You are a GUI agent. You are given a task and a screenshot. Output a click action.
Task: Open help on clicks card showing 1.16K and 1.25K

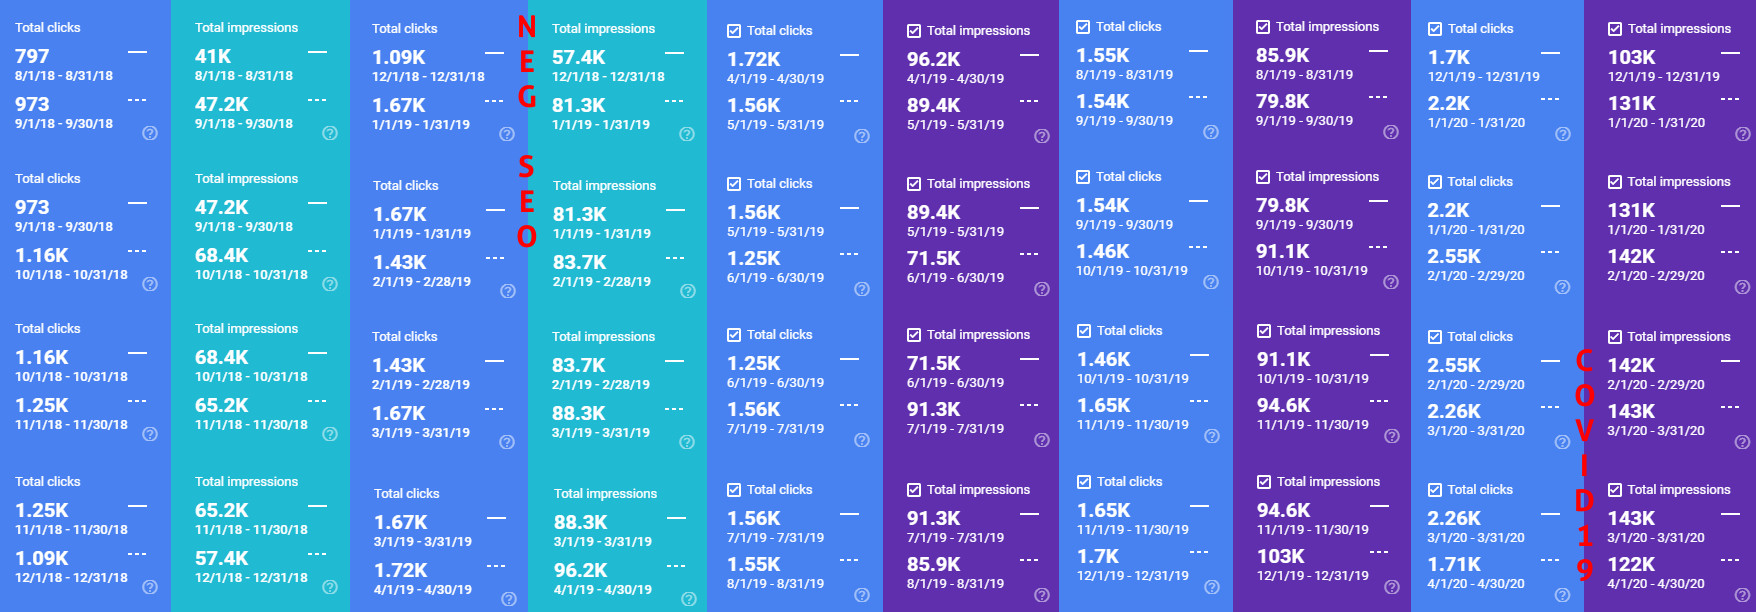150,434
